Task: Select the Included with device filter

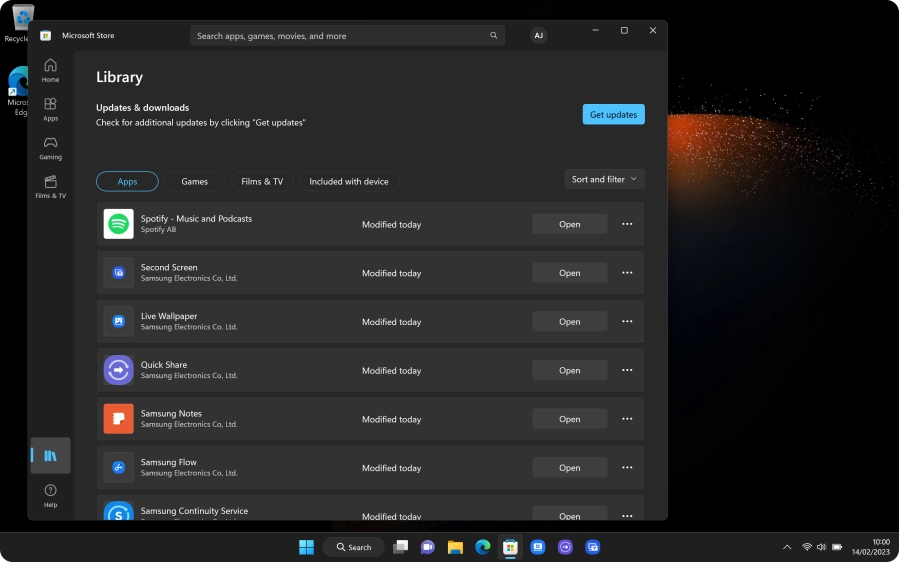Action: pyautogui.click(x=348, y=182)
